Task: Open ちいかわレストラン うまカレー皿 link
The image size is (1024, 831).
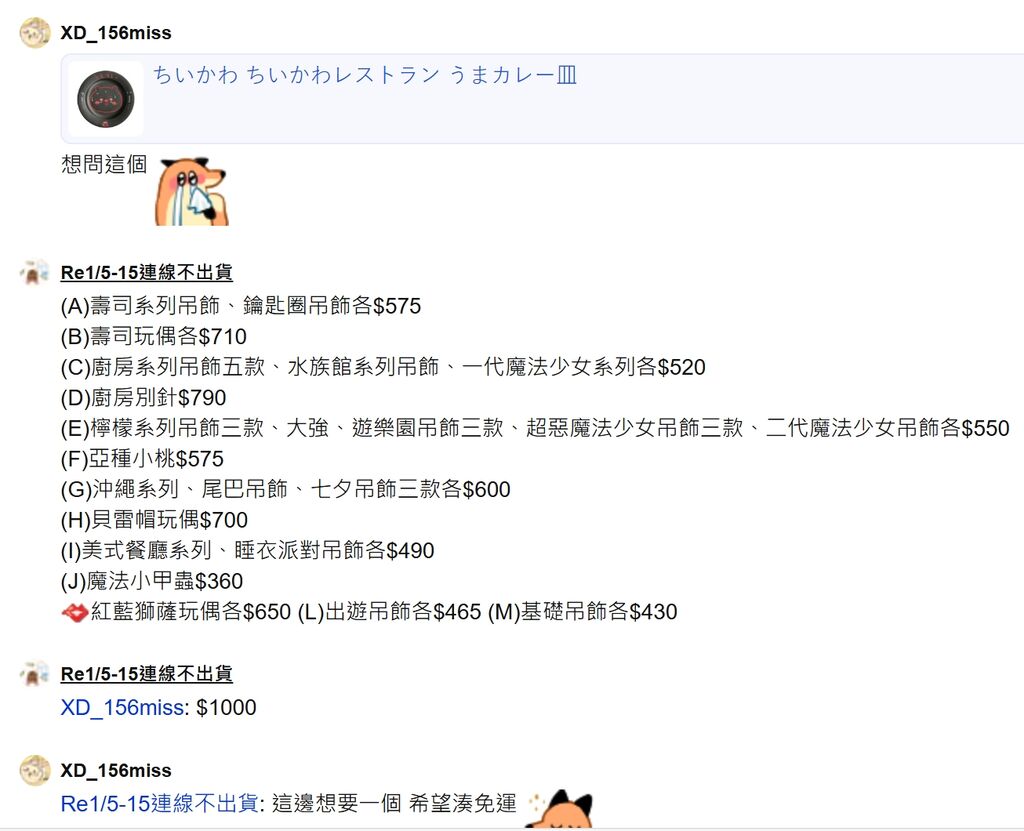Action: pyautogui.click(x=365, y=75)
